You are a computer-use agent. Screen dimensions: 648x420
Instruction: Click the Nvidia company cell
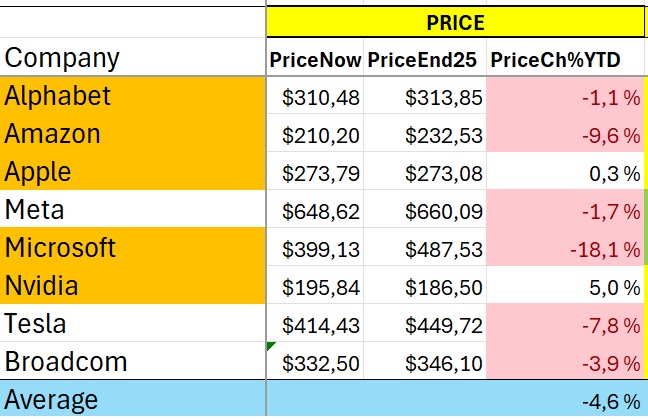pos(133,286)
